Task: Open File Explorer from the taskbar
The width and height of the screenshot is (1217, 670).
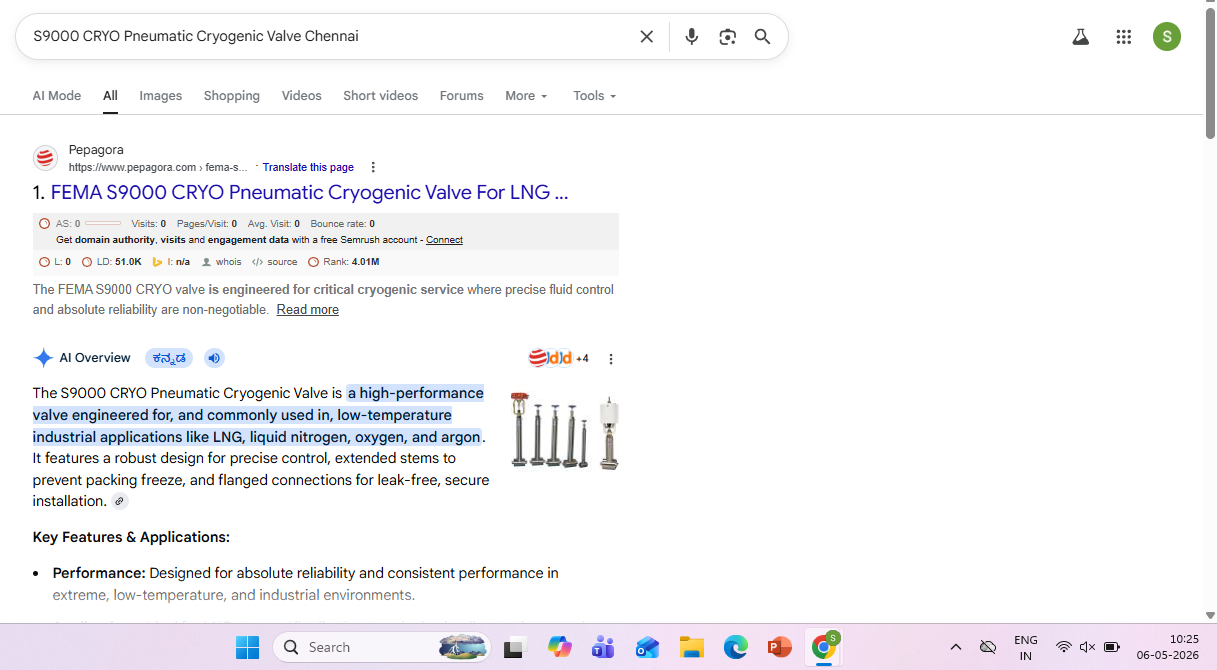Action: (x=691, y=647)
